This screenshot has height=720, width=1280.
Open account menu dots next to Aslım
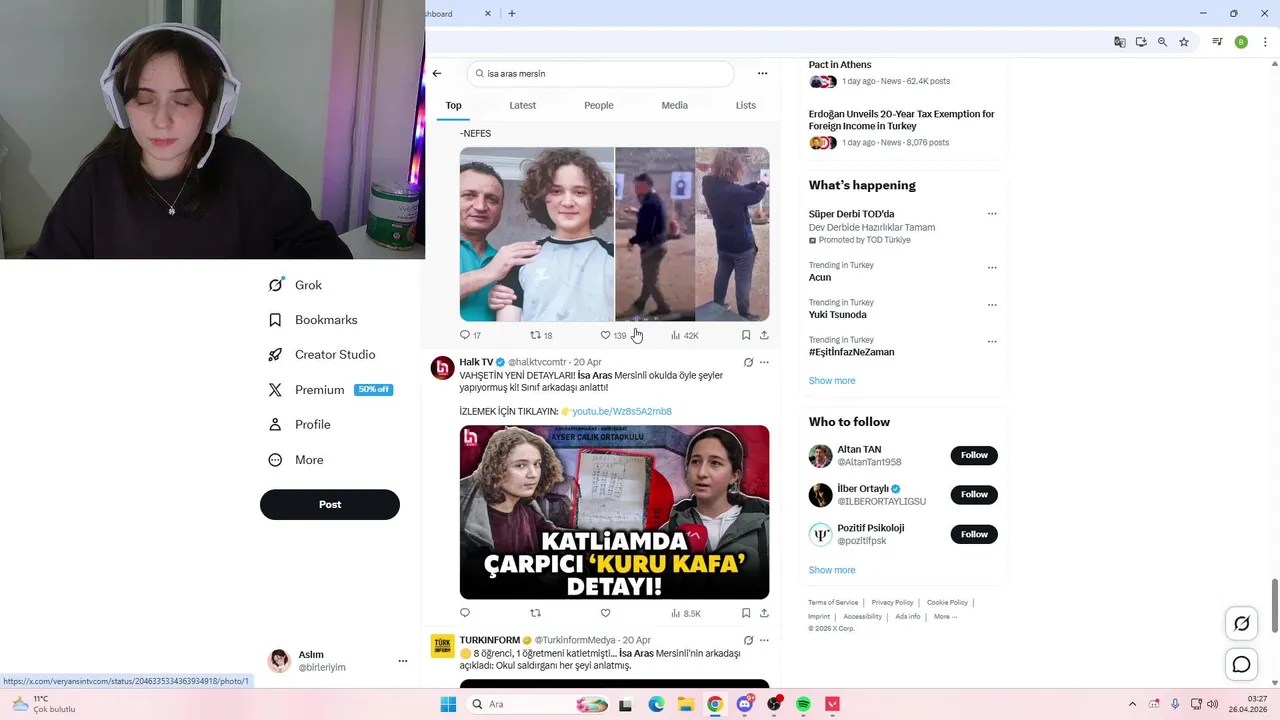tap(403, 661)
